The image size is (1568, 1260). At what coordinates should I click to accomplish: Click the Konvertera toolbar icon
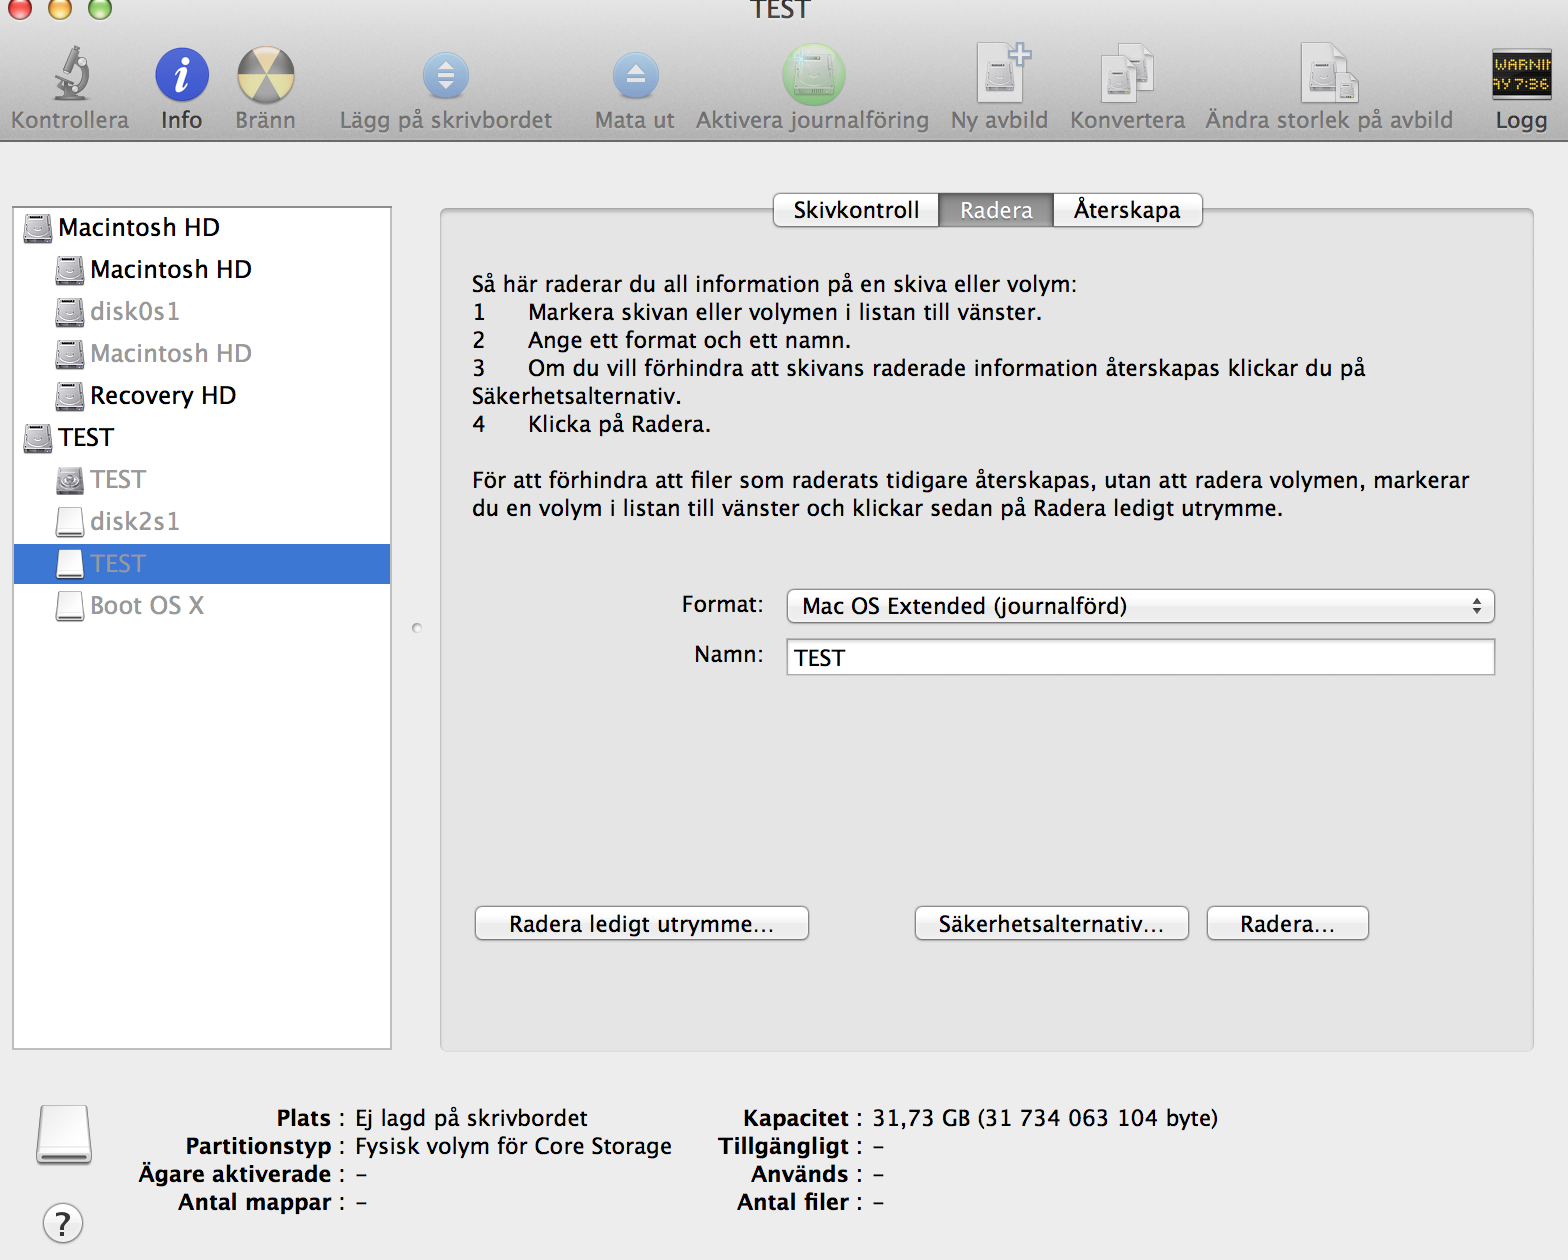click(x=1128, y=73)
